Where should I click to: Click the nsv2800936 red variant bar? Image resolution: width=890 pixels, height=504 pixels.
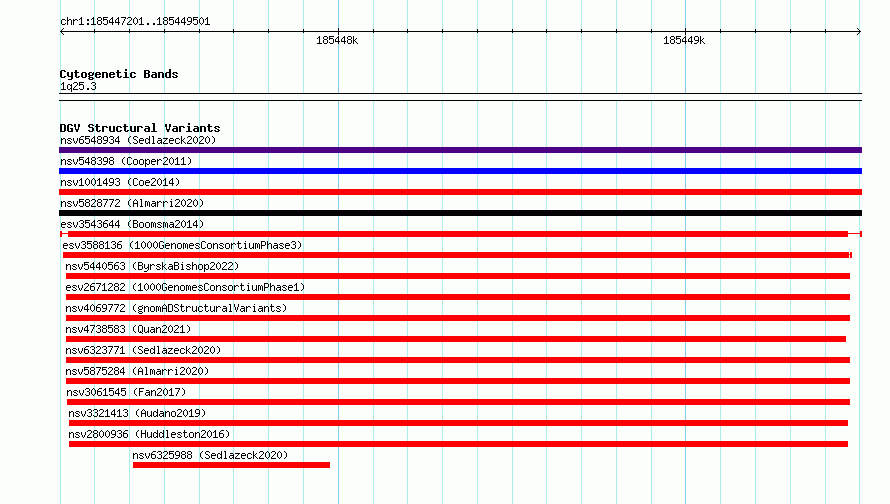point(459,444)
